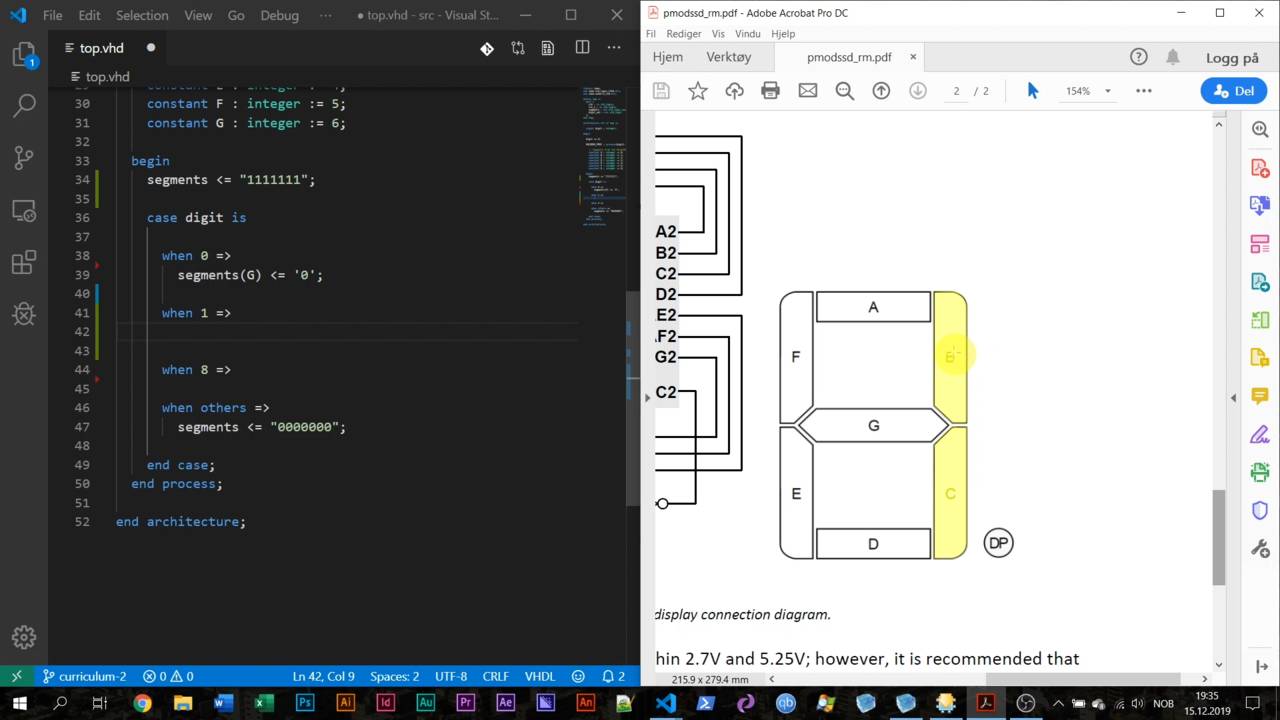Switch to the Verktøy tab in Acrobat

point(728,57)
